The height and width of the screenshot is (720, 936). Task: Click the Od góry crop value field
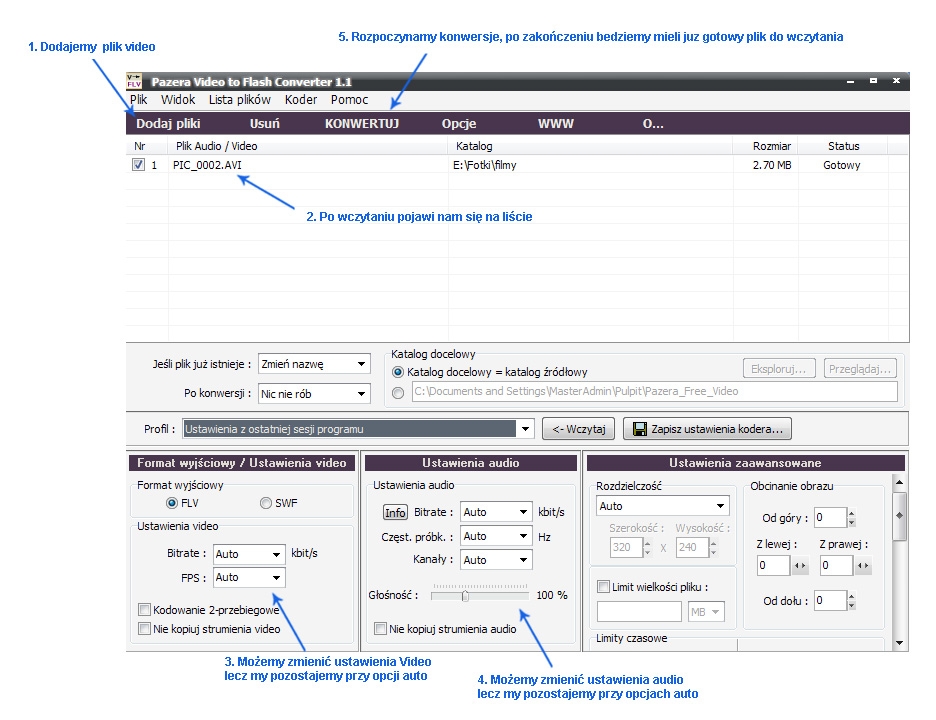click(x=831, y=518)
